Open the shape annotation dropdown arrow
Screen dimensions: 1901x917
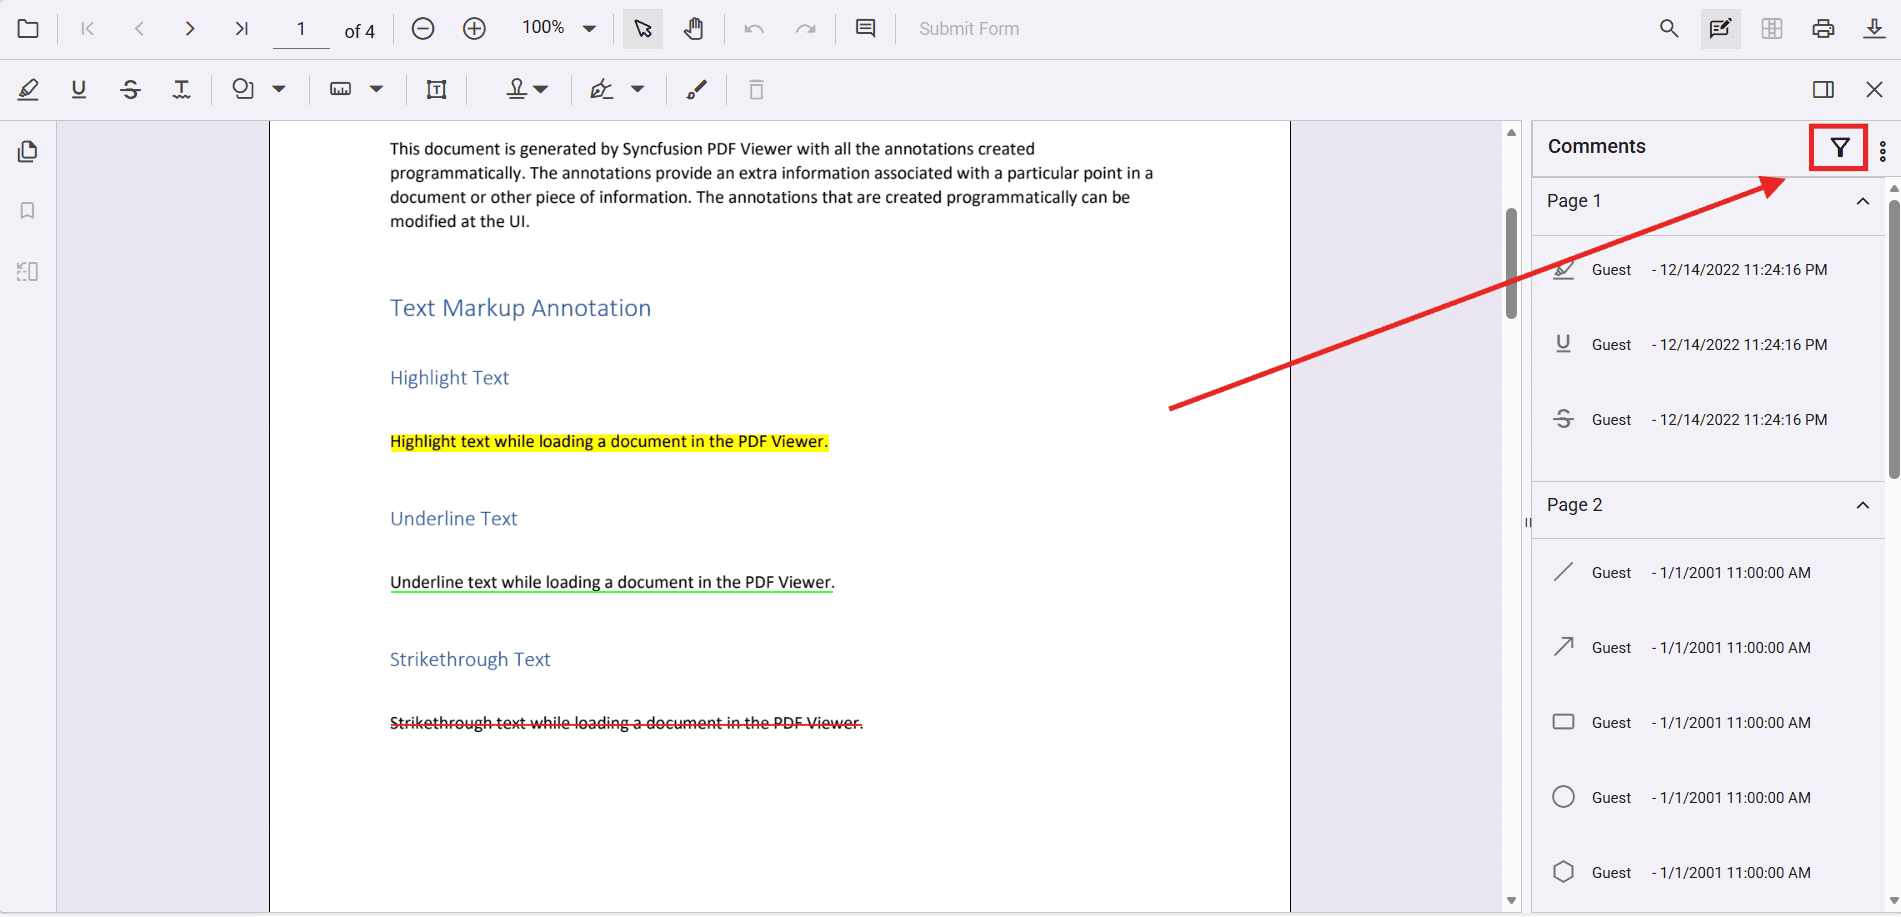coord(279,90)
